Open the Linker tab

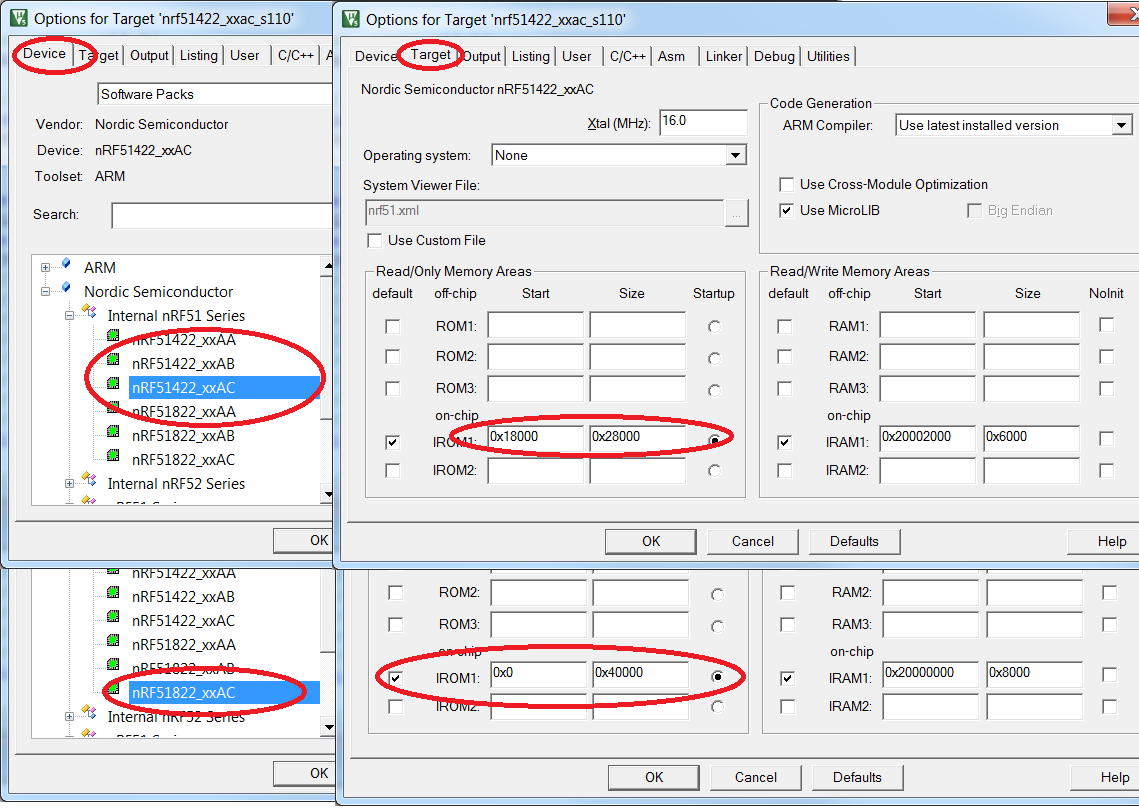pos(723,56)
